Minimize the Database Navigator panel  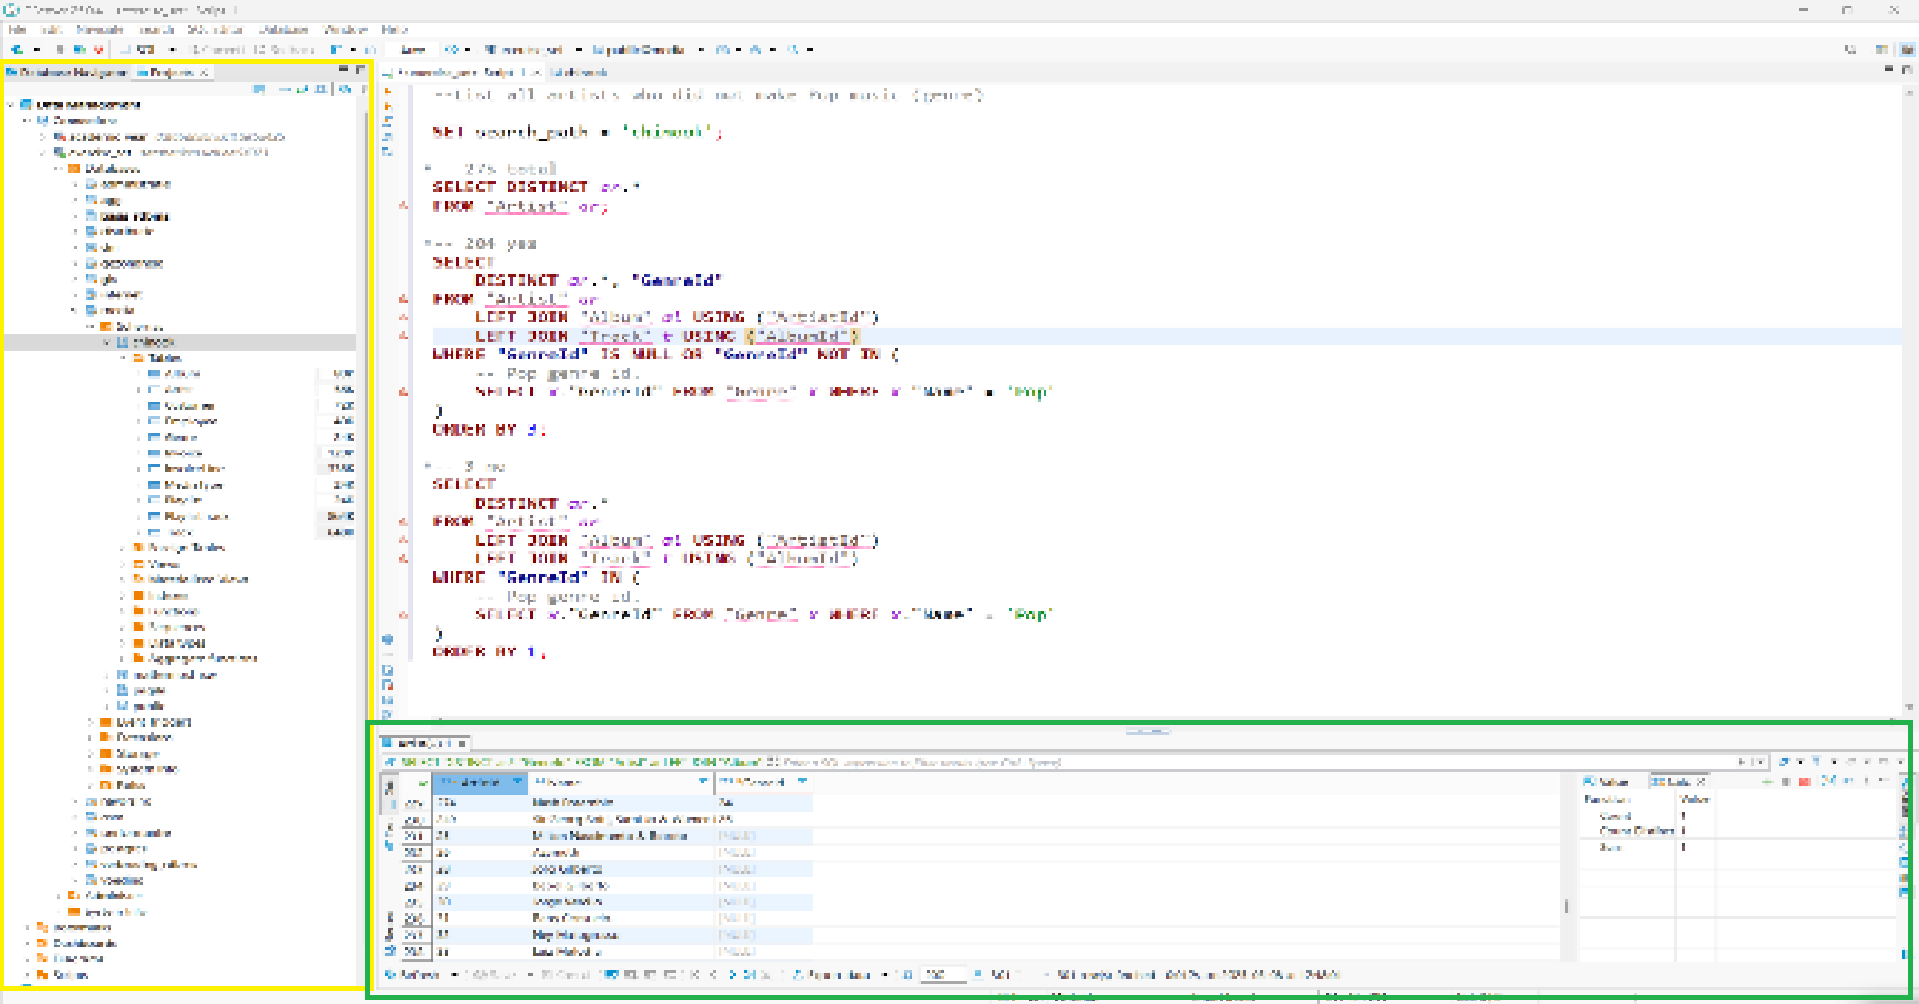[343, 69]
